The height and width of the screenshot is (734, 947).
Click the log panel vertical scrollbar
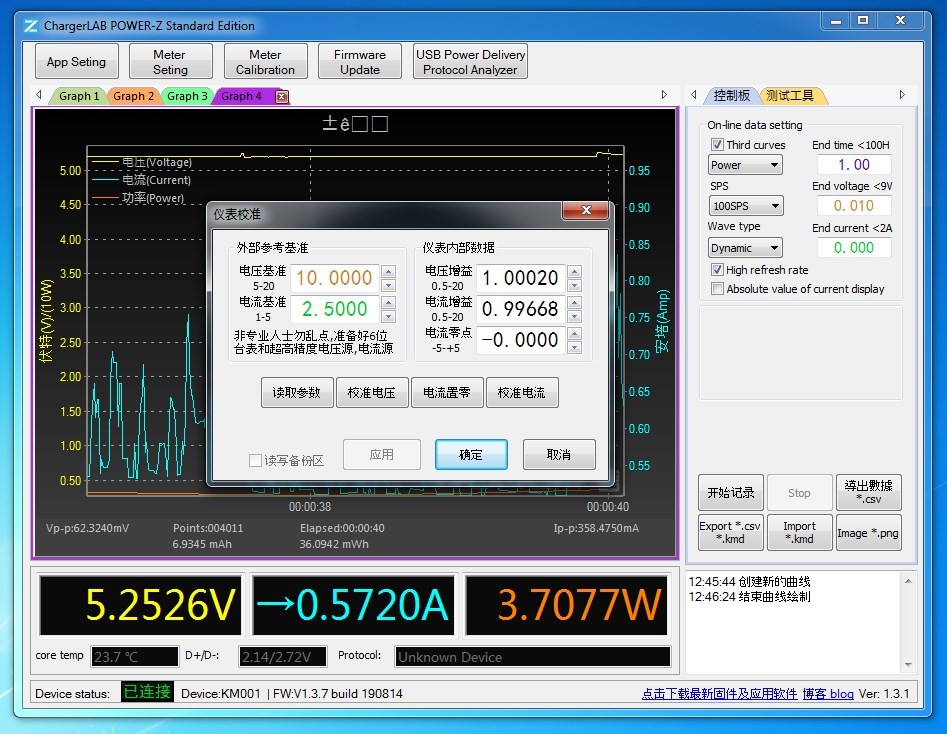[907, 621]
